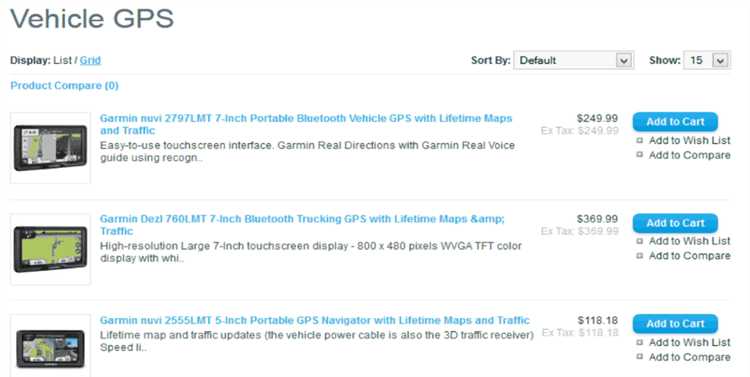Add nuvi 2555LMT to Wish List

coord(689,343)
